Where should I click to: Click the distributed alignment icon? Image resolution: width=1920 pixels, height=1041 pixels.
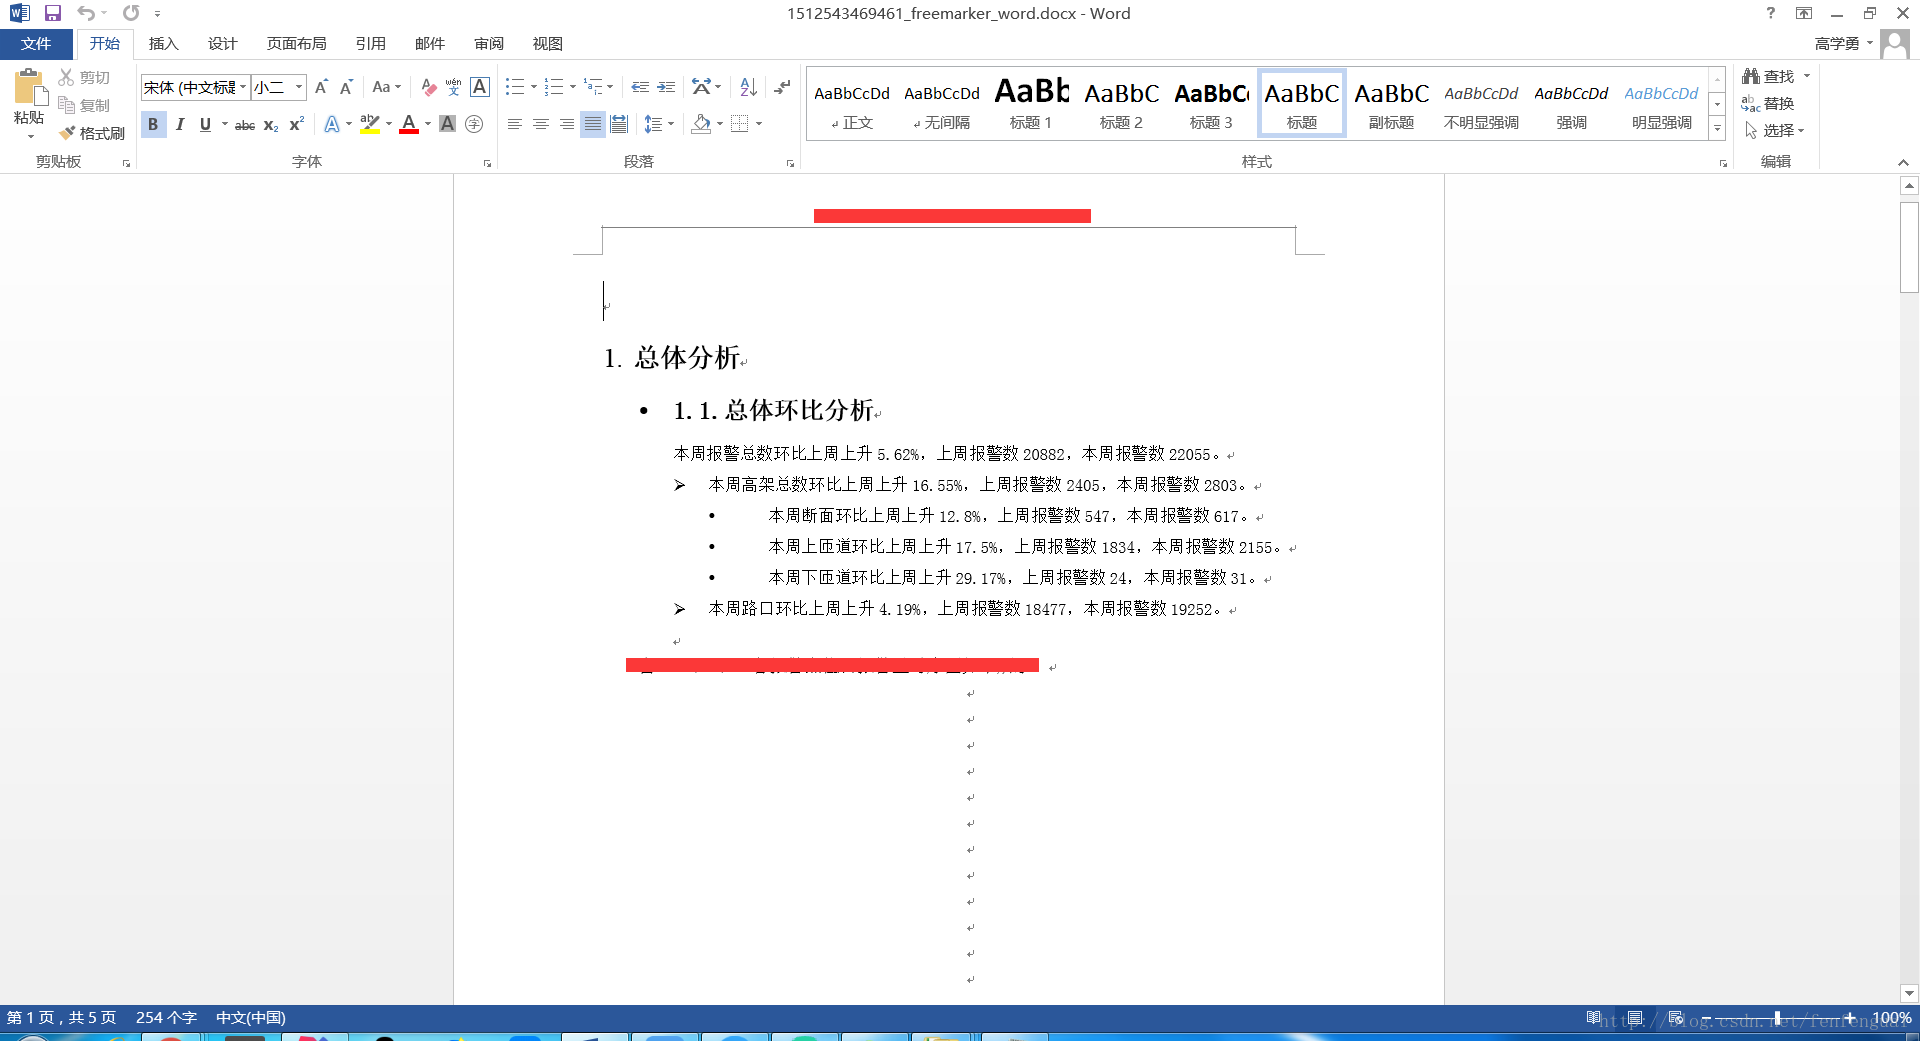pyautogui.click(x=619, y=124)
